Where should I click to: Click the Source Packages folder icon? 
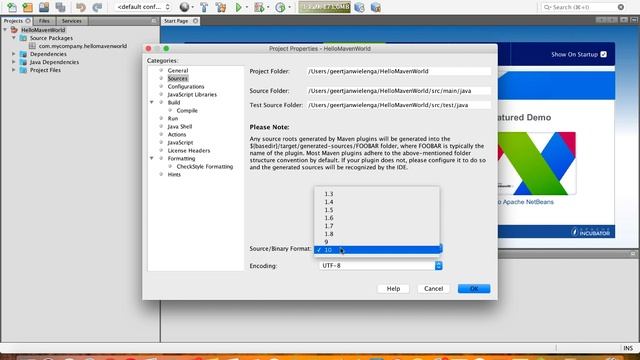(23, 38)
